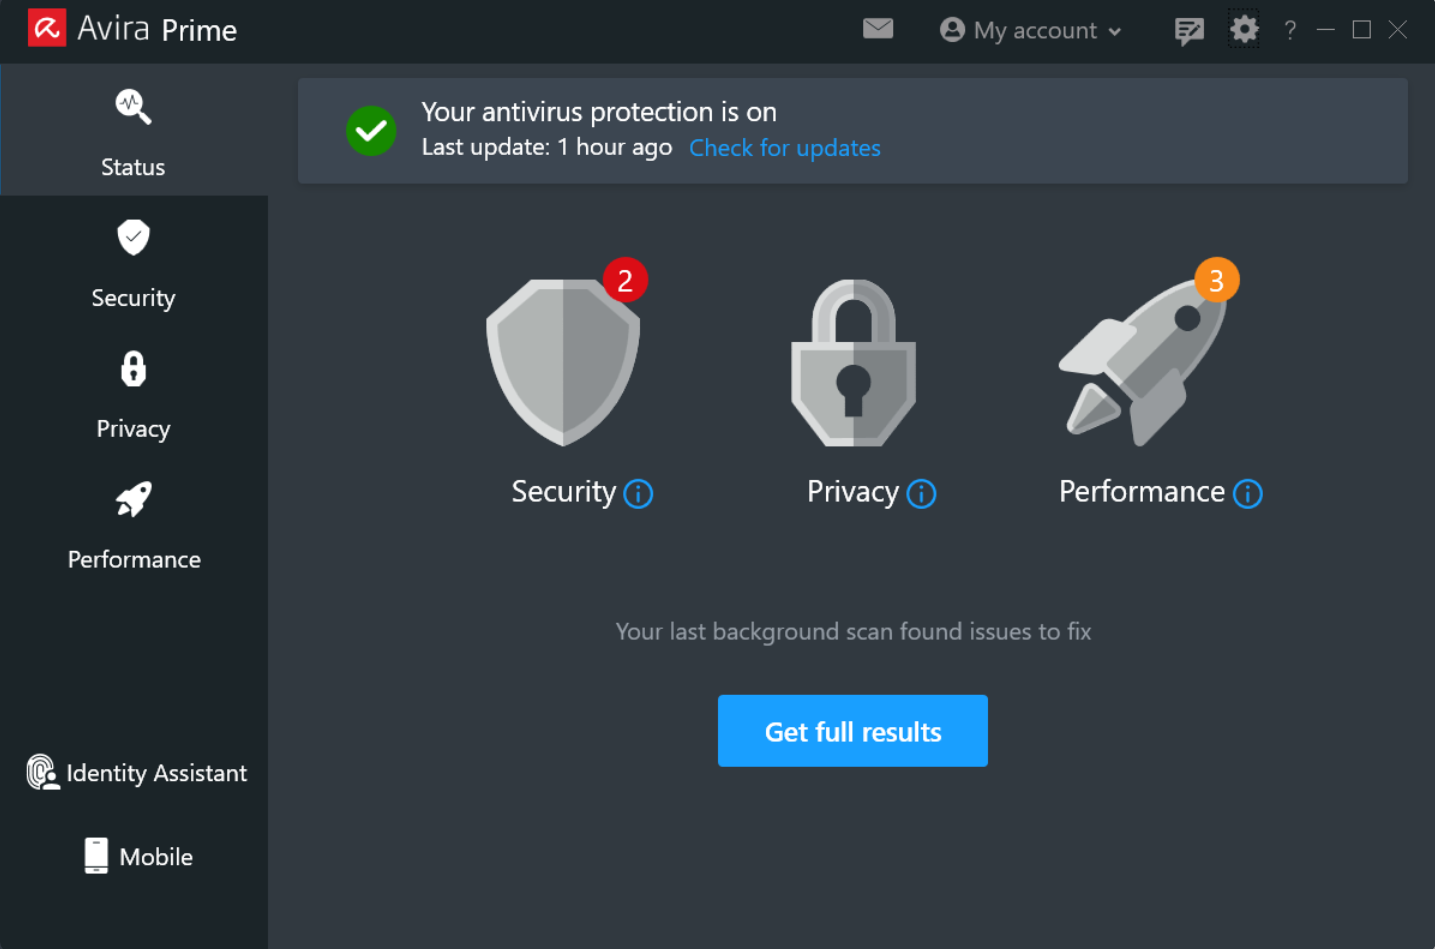Open the feedback chat icon in title bar
The height and width of the screenshot is (949, 1435).
1189,30
